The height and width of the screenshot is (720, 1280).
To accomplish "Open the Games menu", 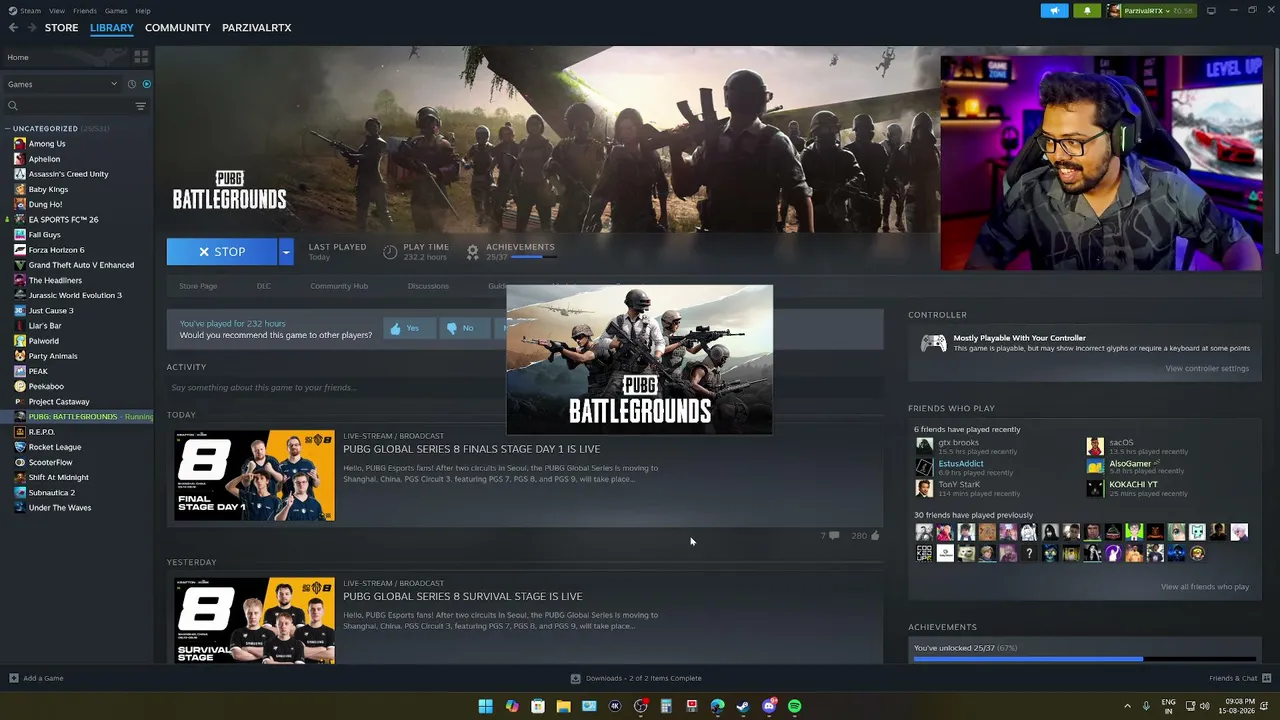I will [x=116, y=11].
